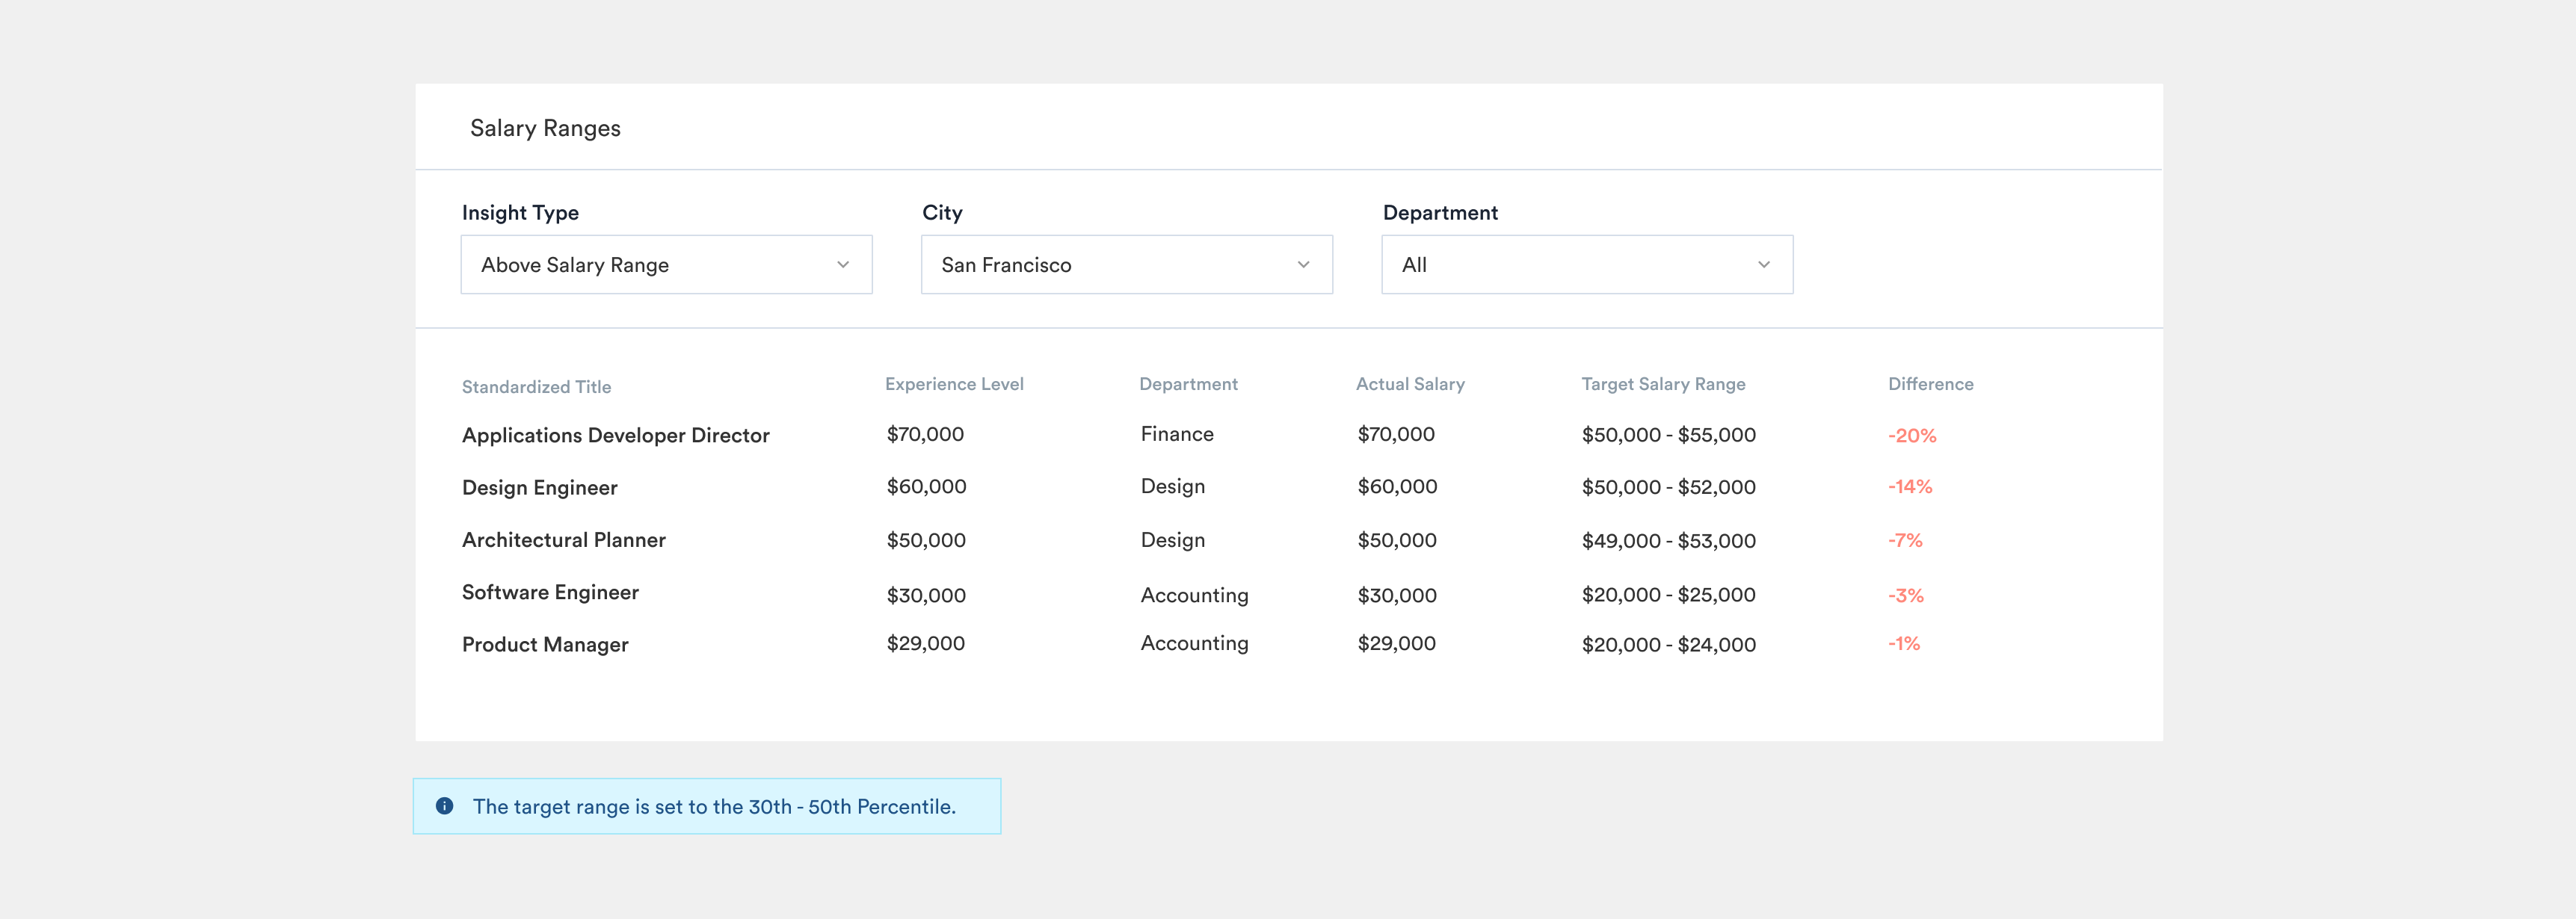
Task: Click the Standardized Title column header
Action: pyautogui.click(x=536, y=387)
